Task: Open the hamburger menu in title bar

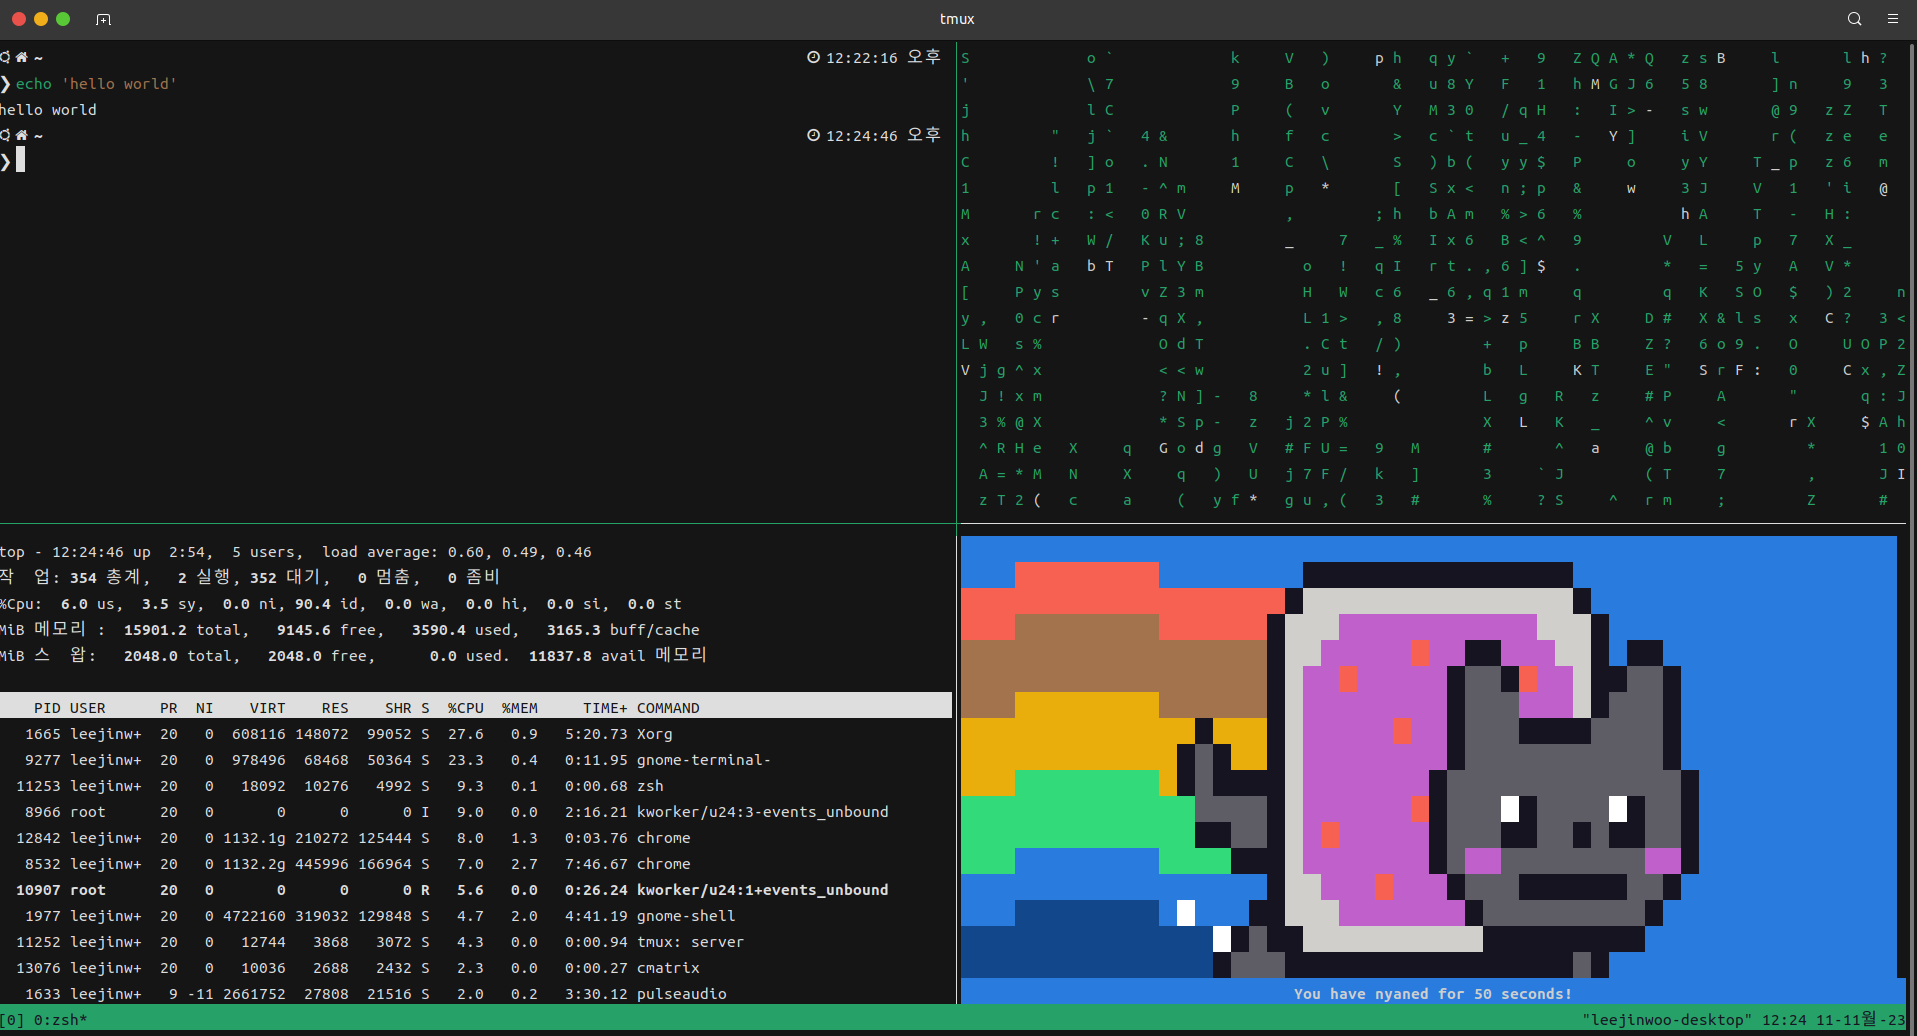Action: pos(1893,19)
